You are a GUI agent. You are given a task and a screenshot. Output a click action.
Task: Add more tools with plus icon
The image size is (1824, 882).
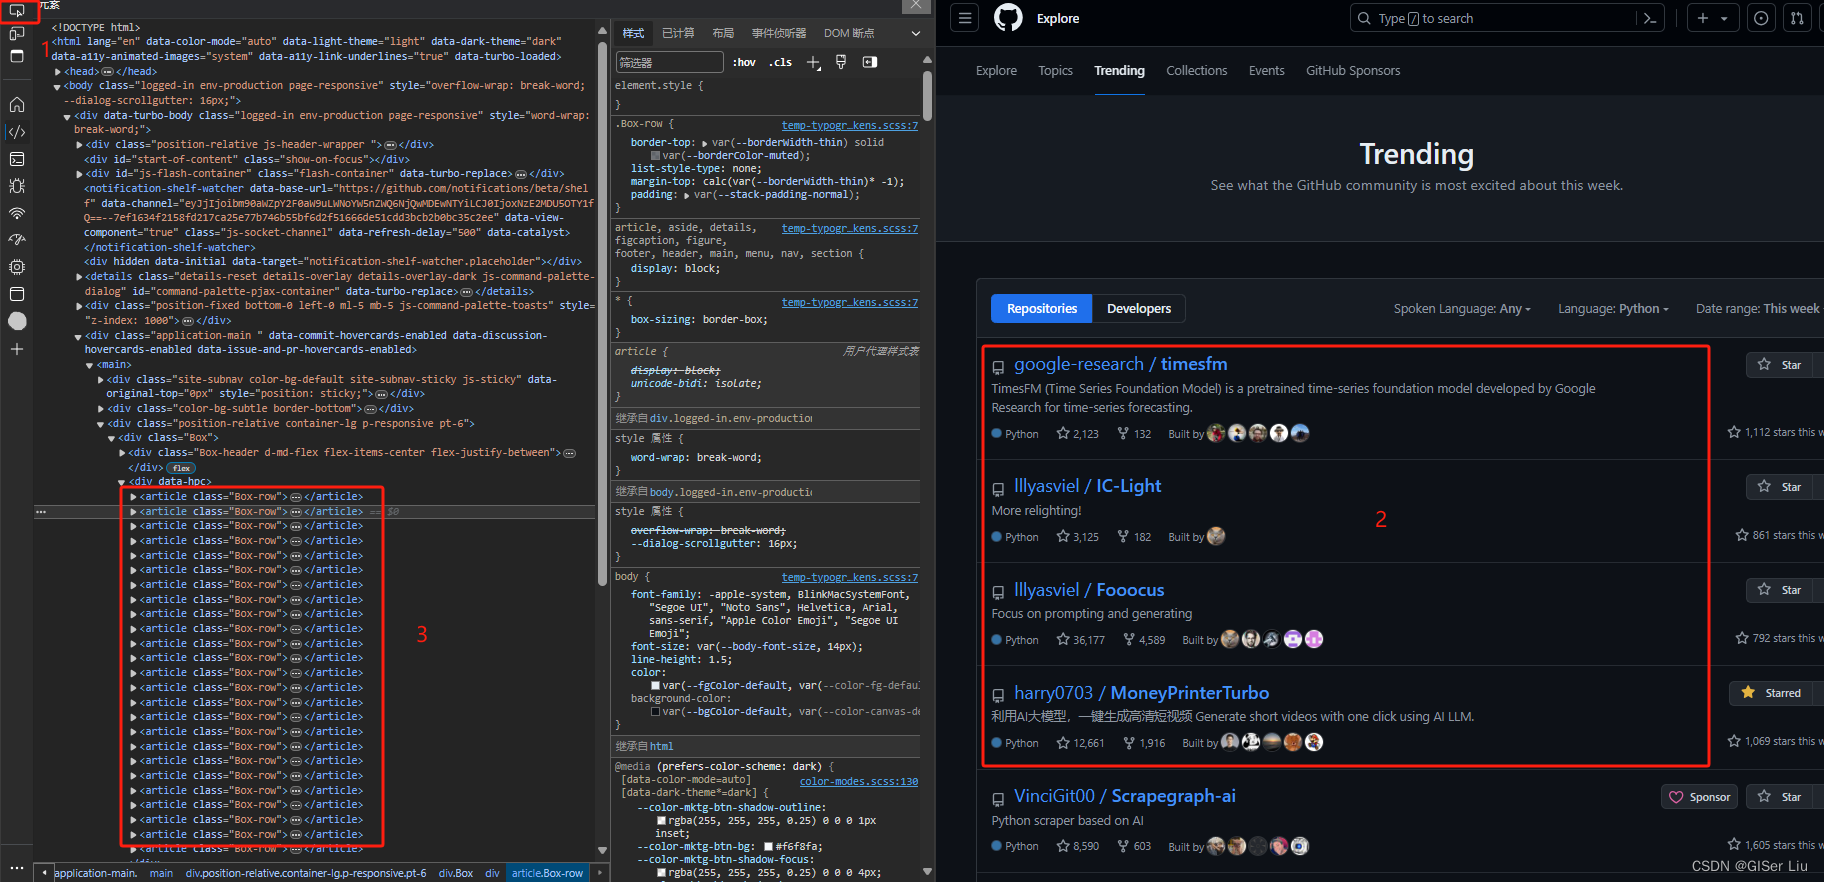17,349
